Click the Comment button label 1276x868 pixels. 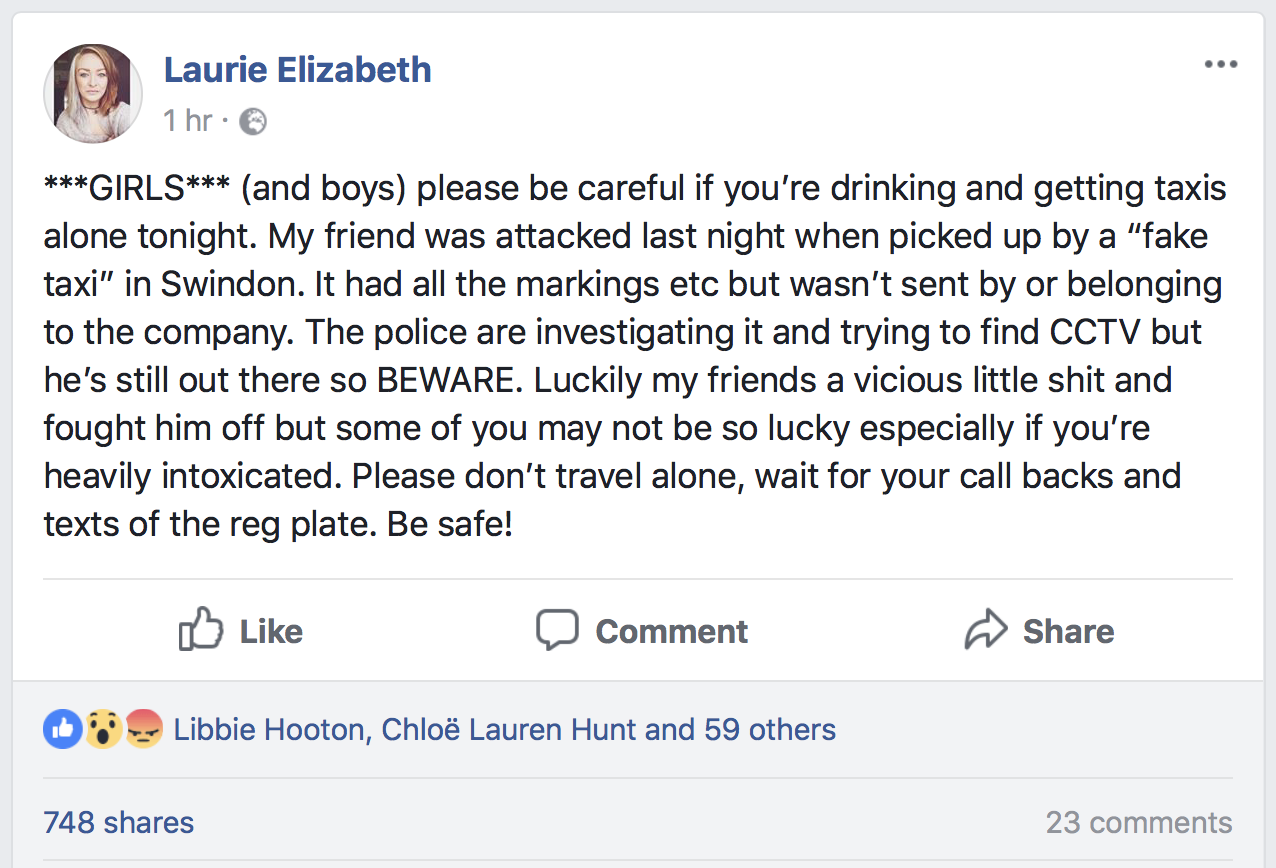(671, 631)
